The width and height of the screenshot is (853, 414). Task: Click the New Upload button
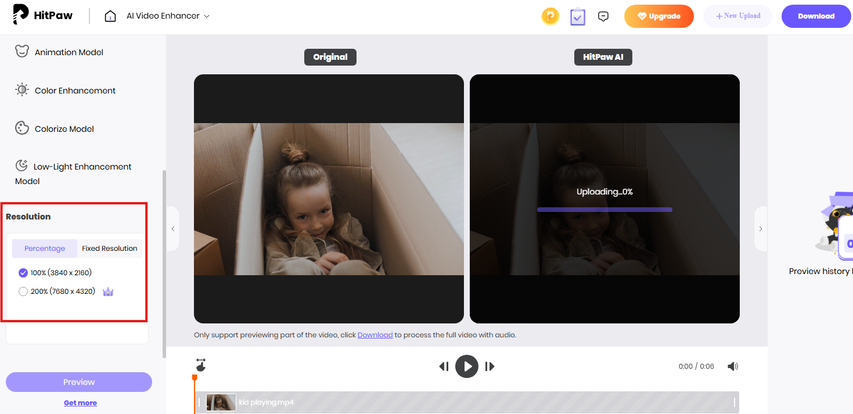738,16
